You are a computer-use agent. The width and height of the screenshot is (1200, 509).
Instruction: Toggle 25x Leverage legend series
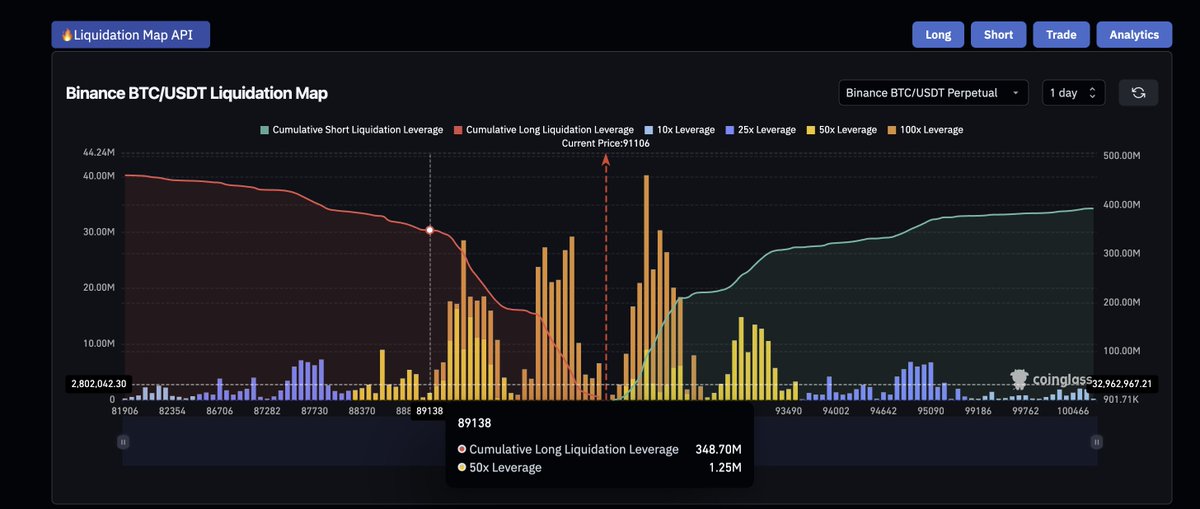760,130
